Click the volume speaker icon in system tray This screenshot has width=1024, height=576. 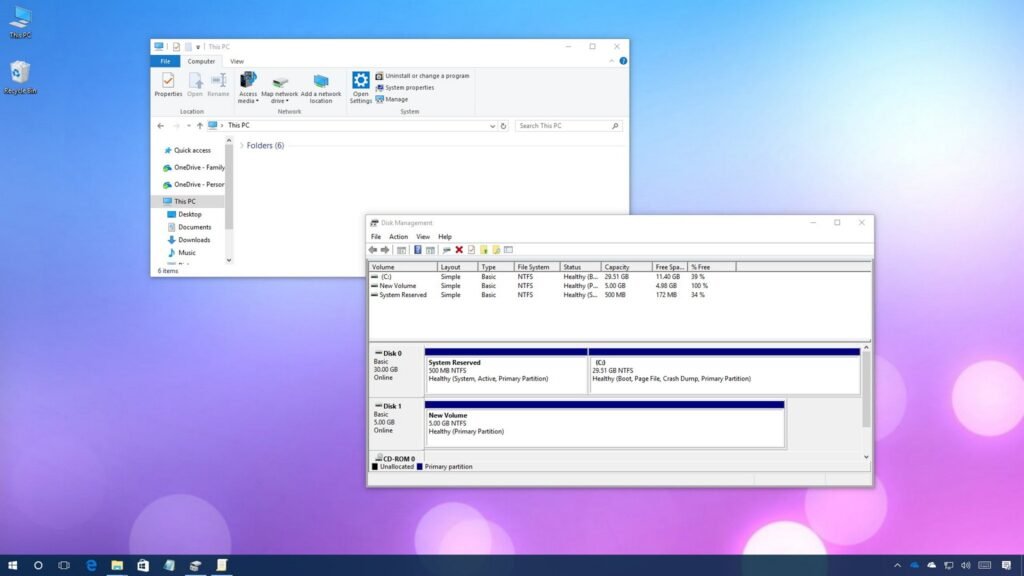(x=966, y=565)
